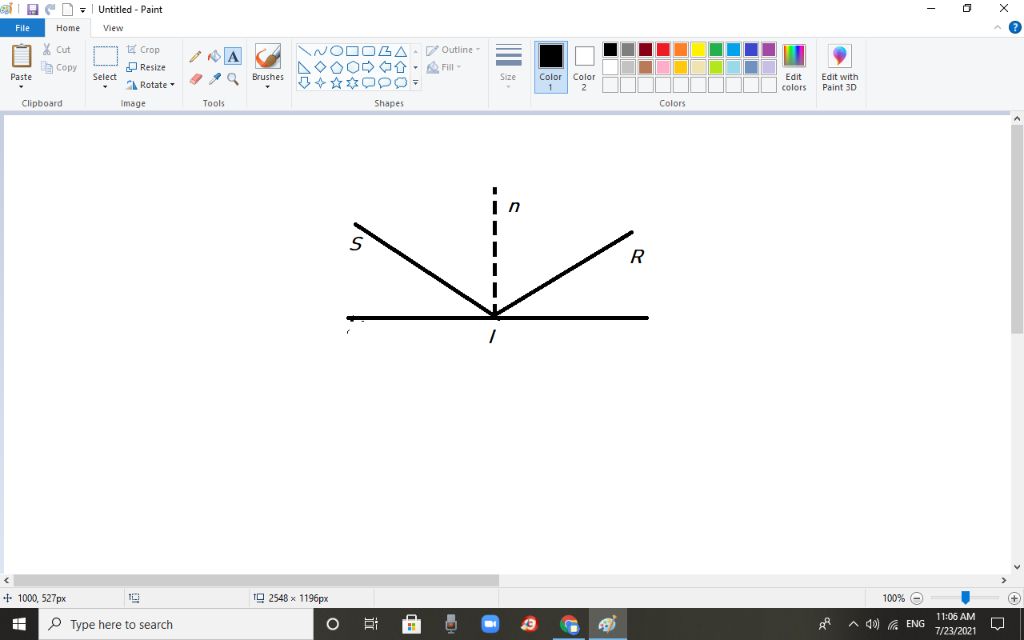Select the Text tool
Viewport: 1024px width, 640px height.
[x=233, y=57]
